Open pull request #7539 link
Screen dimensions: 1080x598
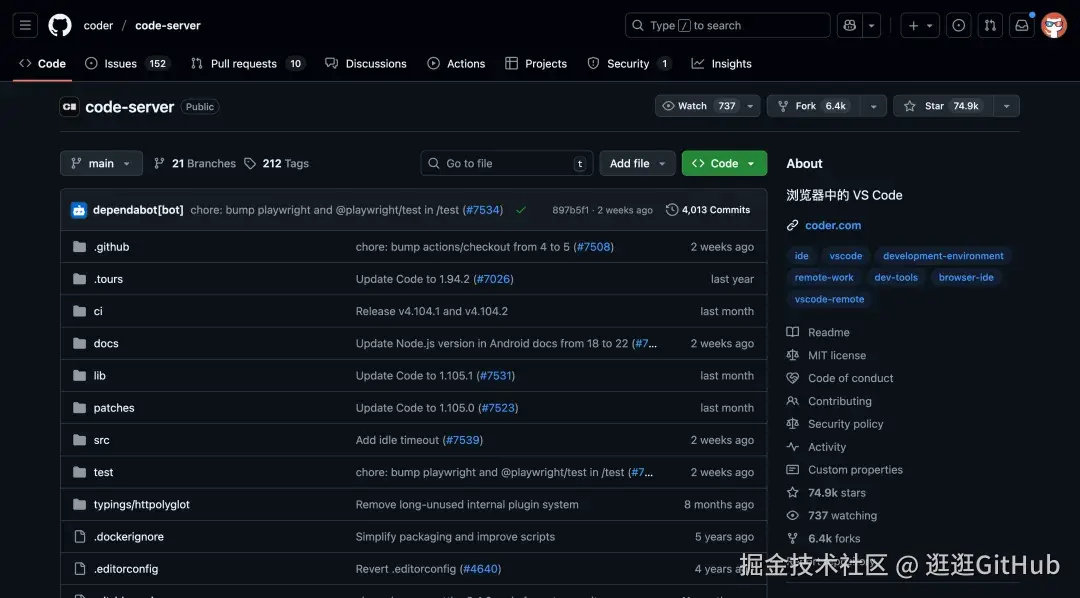[462, 440]
